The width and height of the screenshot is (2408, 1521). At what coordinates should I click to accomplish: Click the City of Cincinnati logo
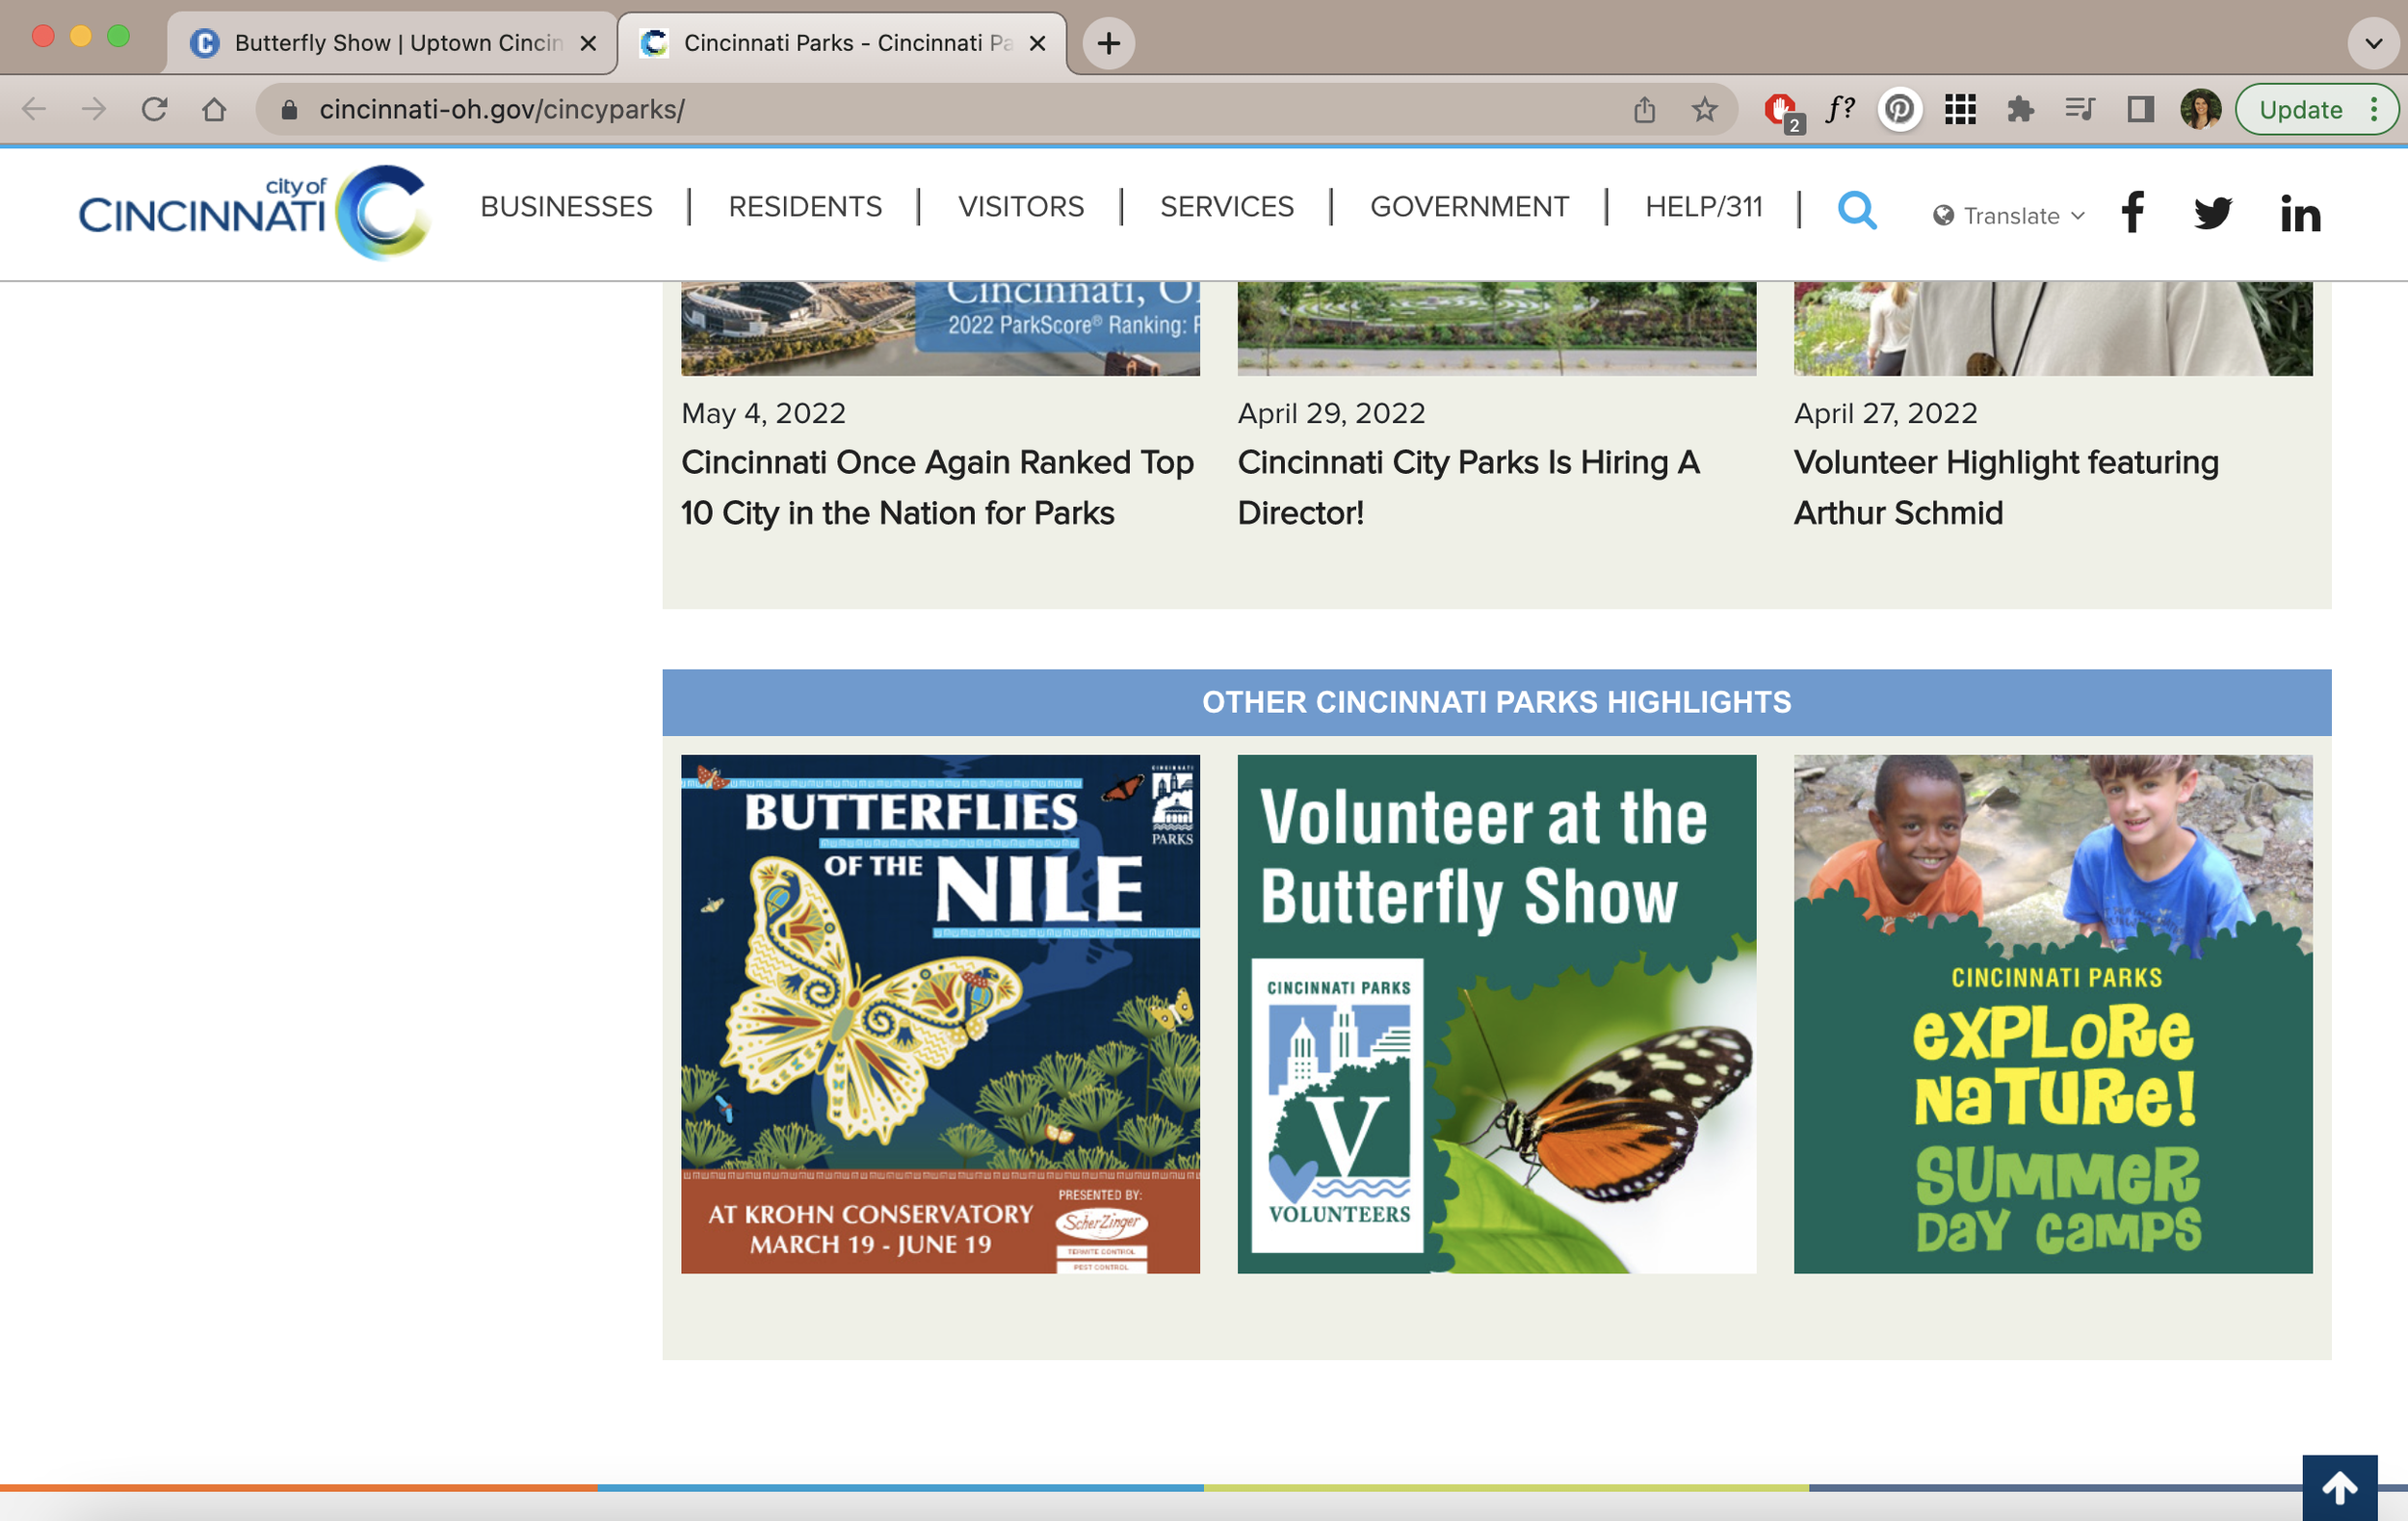click(255, 212)
